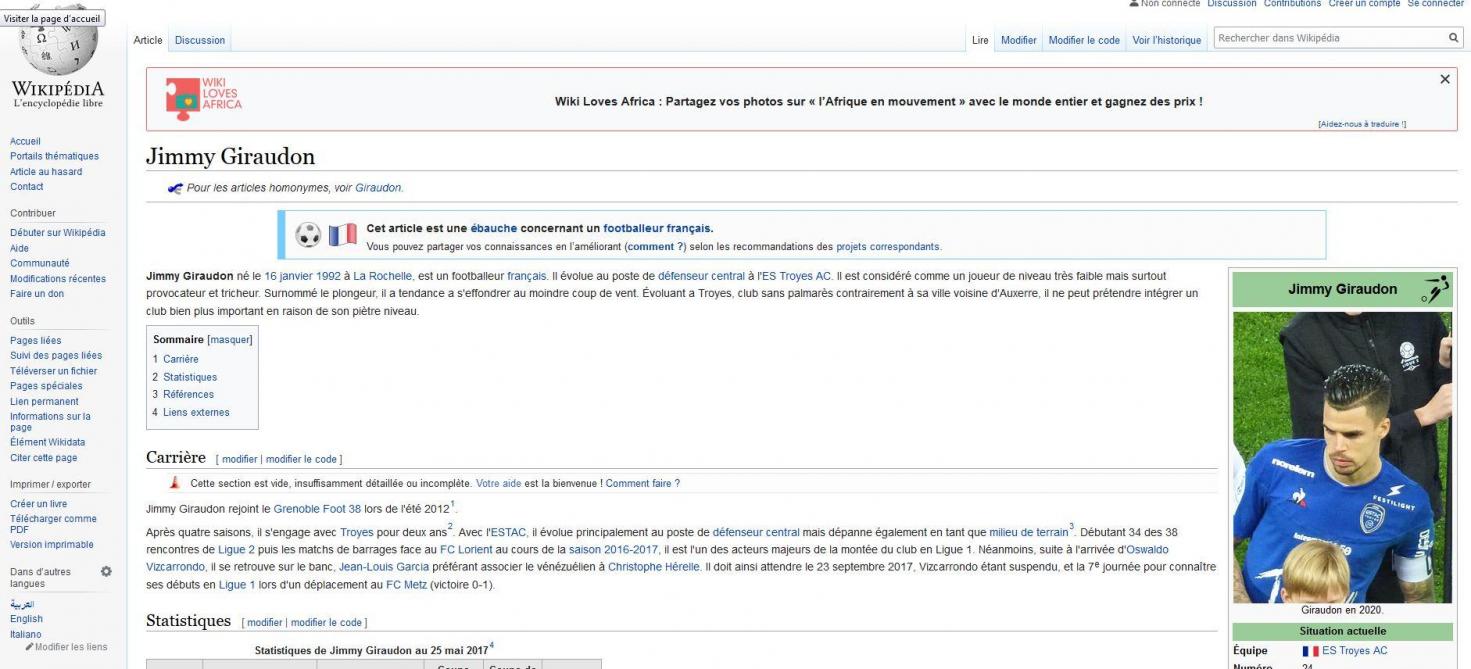Click the French flag stub icon
Viewport: 1471px width, 669px height.
342,235
